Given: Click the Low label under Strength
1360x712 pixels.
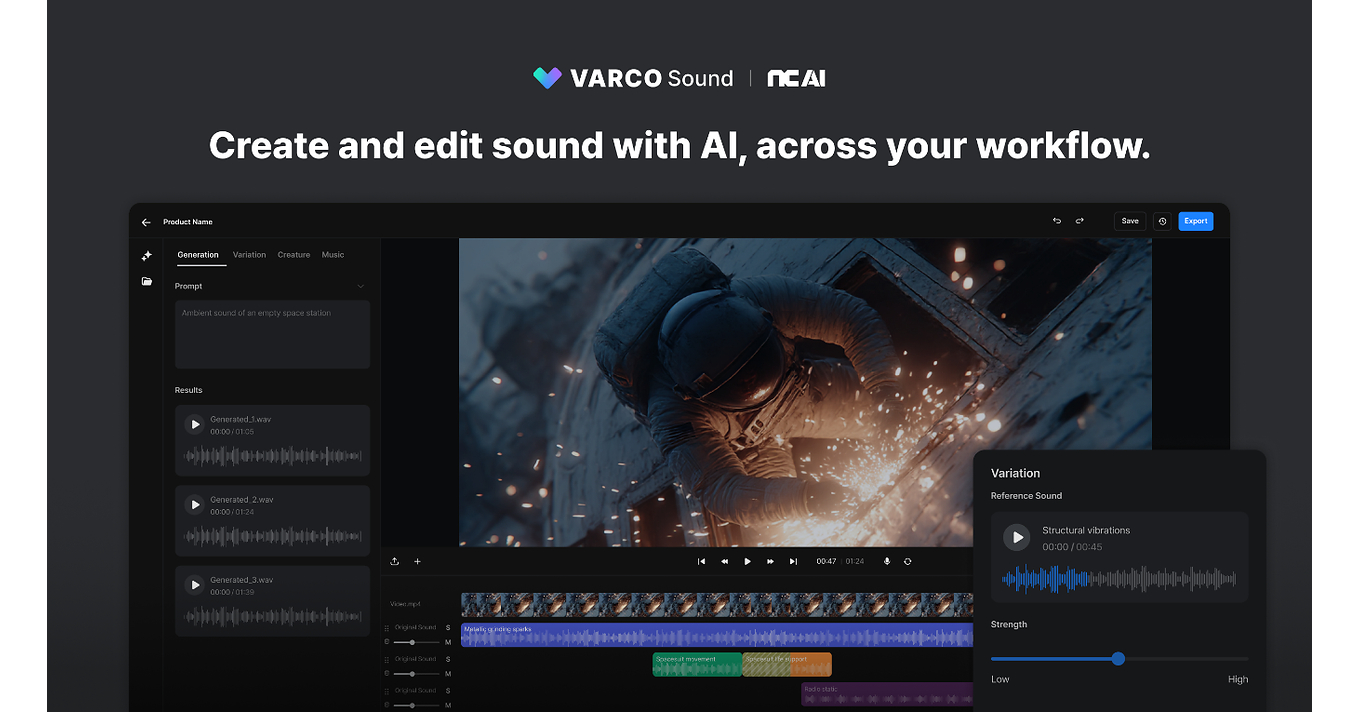Looking at the screenshot, I should click(x=1000, y=679).
